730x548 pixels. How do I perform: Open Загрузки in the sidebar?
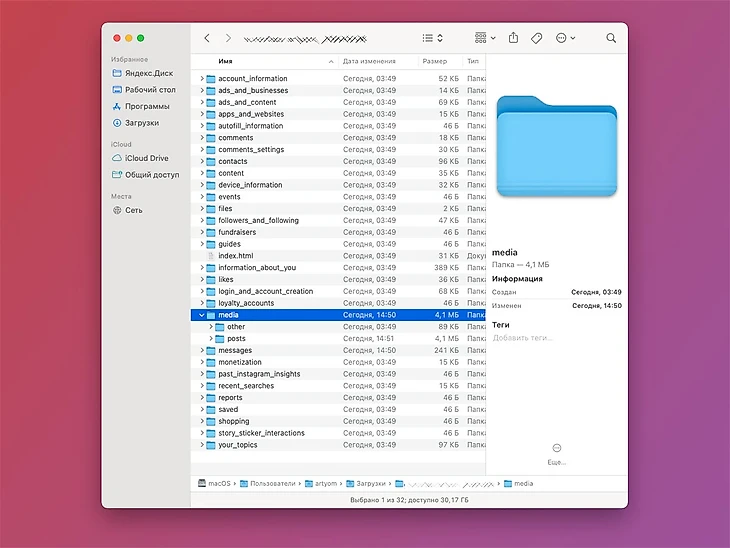click(x=141, y=123)
